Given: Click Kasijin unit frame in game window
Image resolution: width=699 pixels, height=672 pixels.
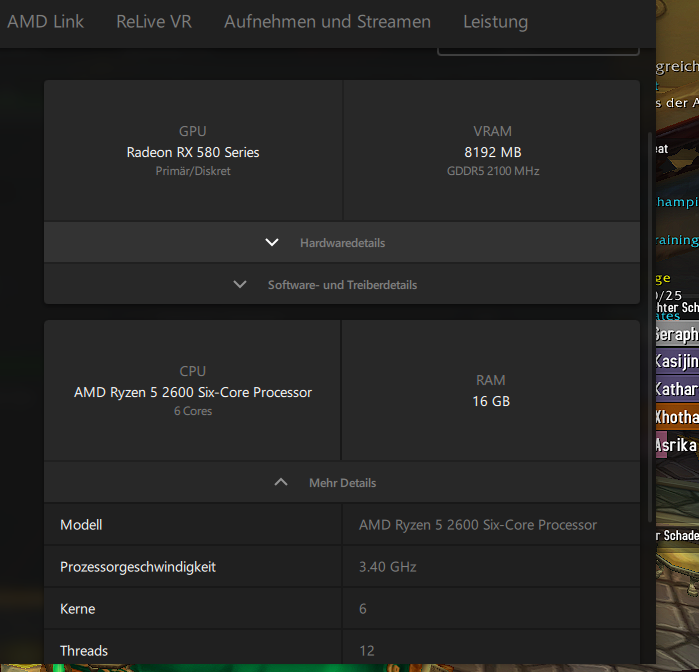Looking at the screenshot, I should [677, 361].
